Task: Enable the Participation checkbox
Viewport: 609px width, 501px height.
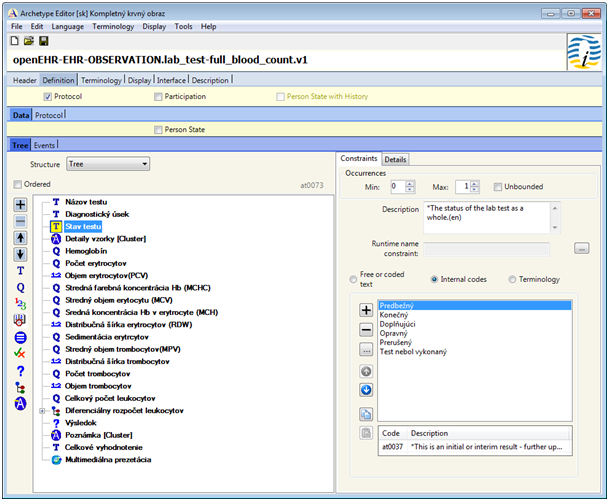Action: click(158, 97)
